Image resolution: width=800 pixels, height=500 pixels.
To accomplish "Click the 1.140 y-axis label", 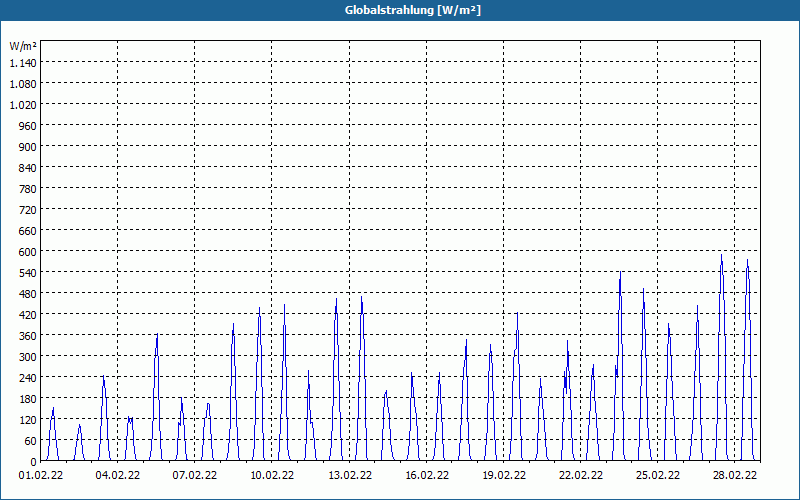I will pos(23,62).
